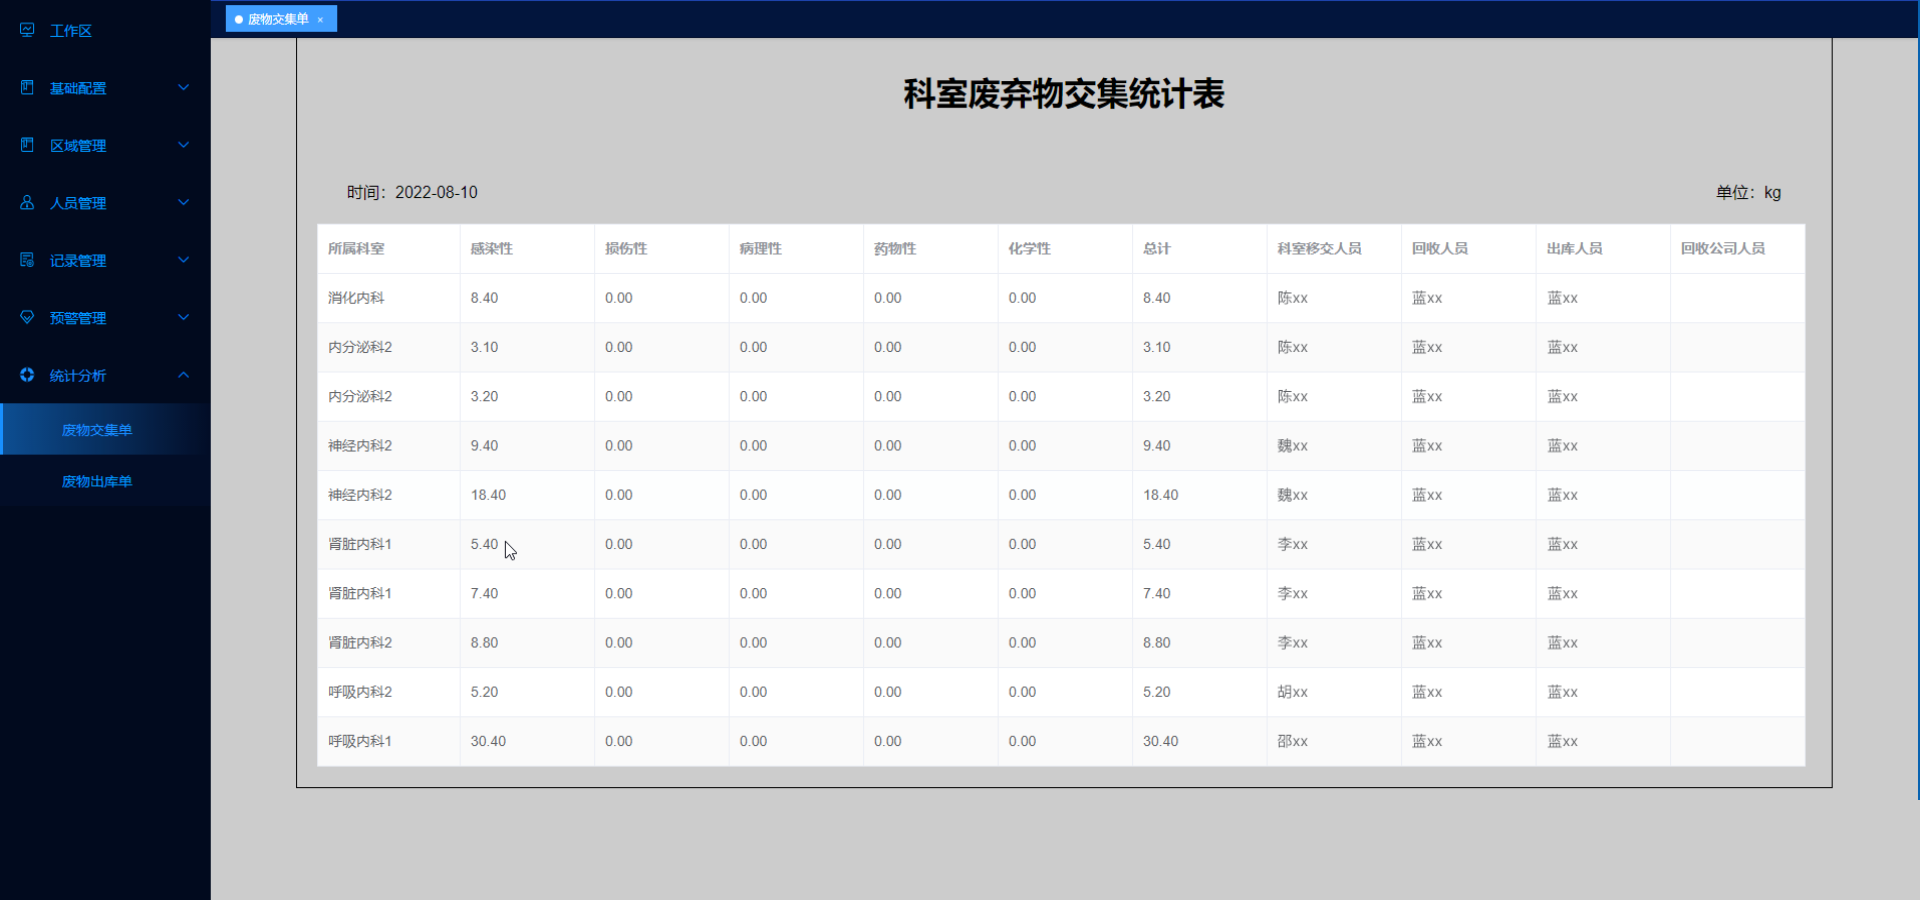Image resolution: width=1920 pixels, height=900 pixels.
Task: Open 区域管理 in the sidebar
Action: tap(105, 145)
